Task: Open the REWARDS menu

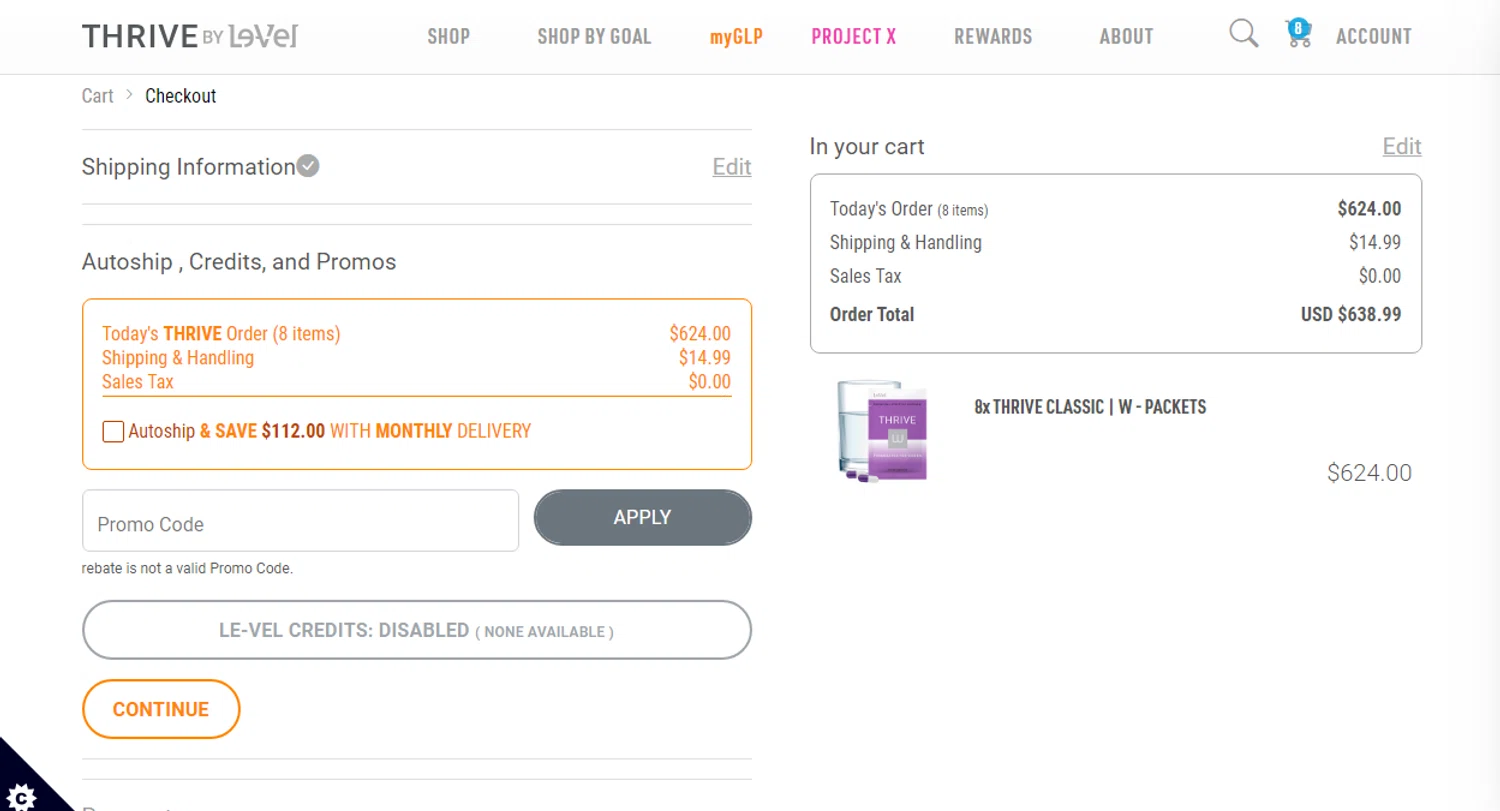Action: [993, 37]
